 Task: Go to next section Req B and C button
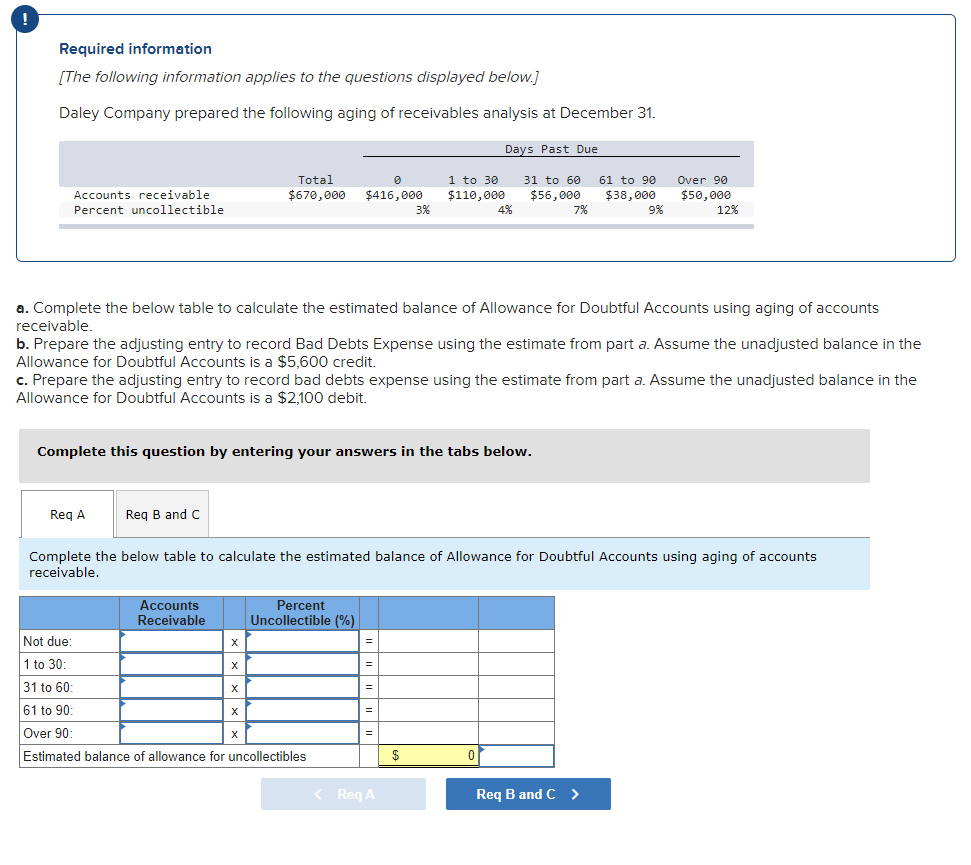[x=528, y=794]
